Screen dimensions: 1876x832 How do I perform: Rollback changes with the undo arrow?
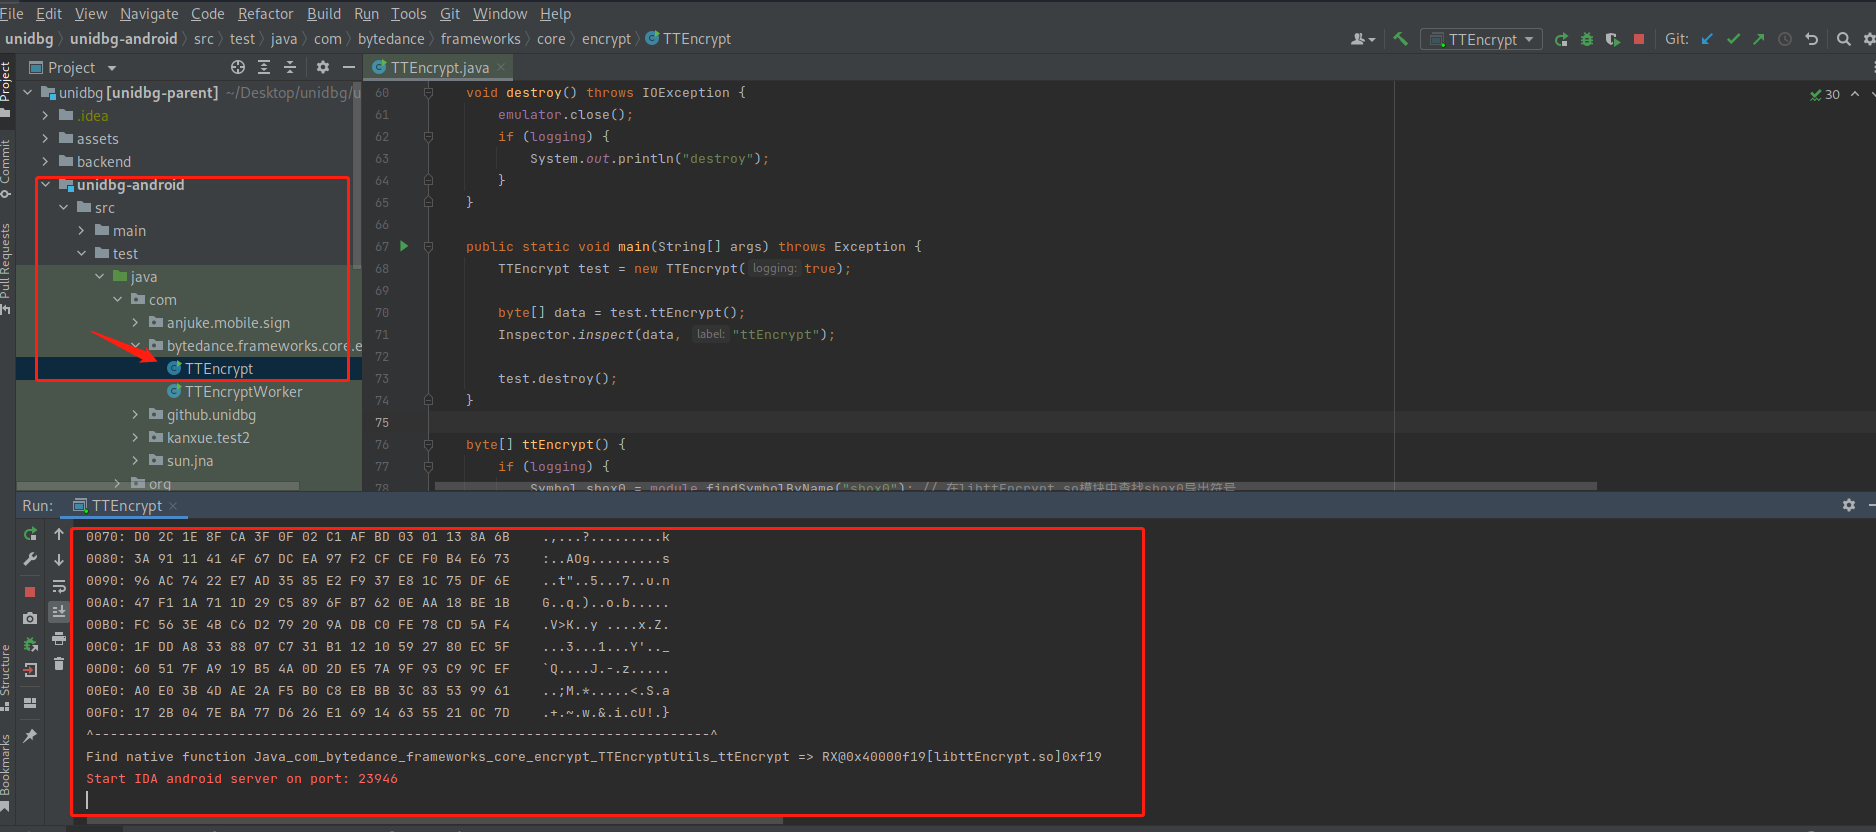coord(1811,39)
